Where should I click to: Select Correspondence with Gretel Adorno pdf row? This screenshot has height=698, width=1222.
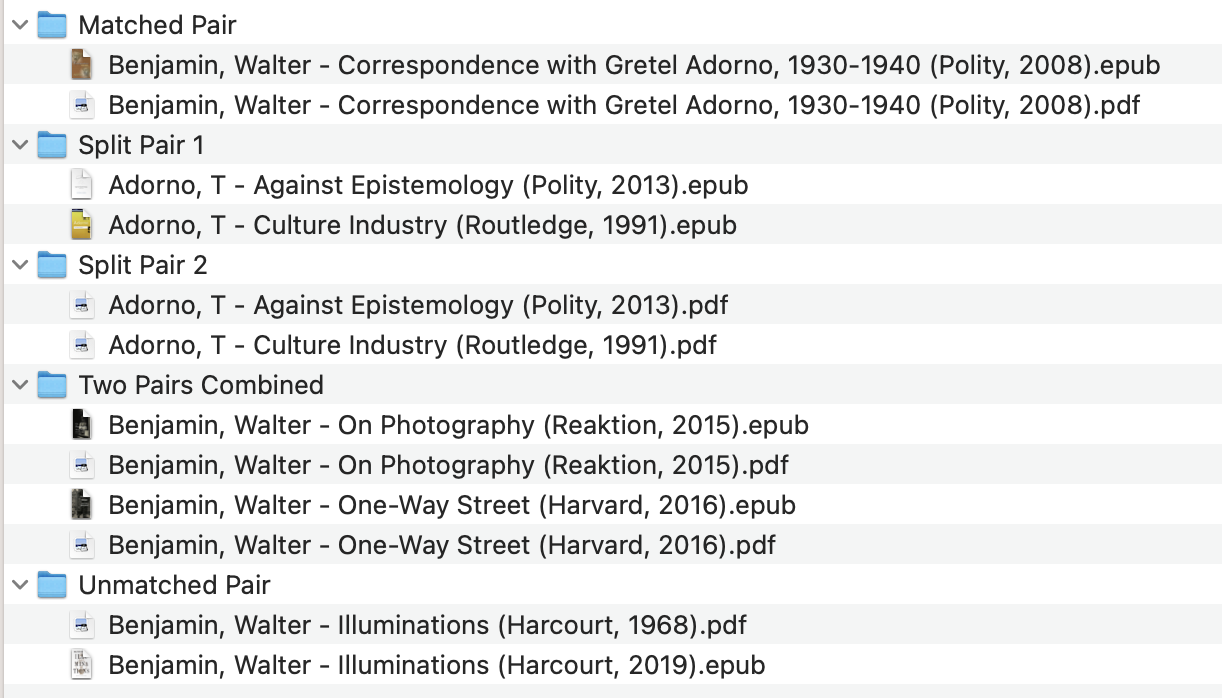click(x=624, y=105)
